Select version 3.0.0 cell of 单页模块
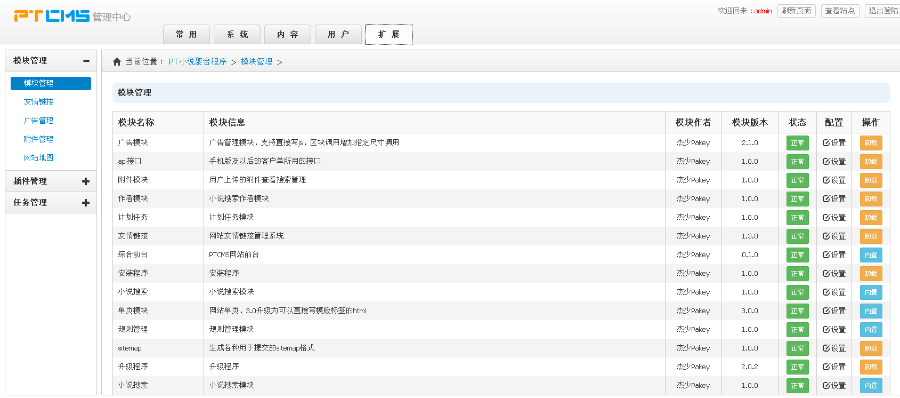900x398 pixels. pyautogui.click(x=750, y=311)
